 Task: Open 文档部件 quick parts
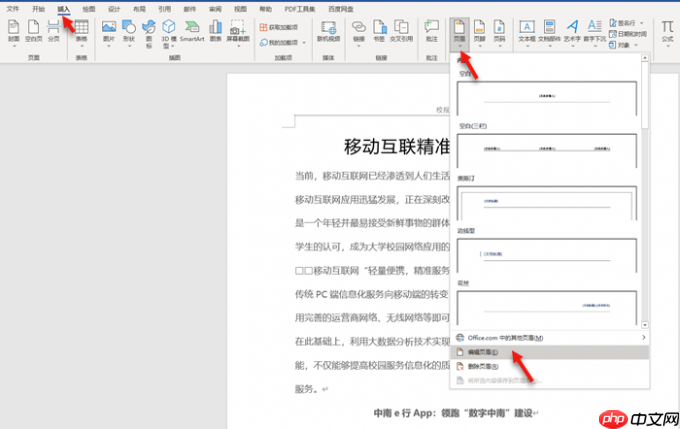coord(549,32)
